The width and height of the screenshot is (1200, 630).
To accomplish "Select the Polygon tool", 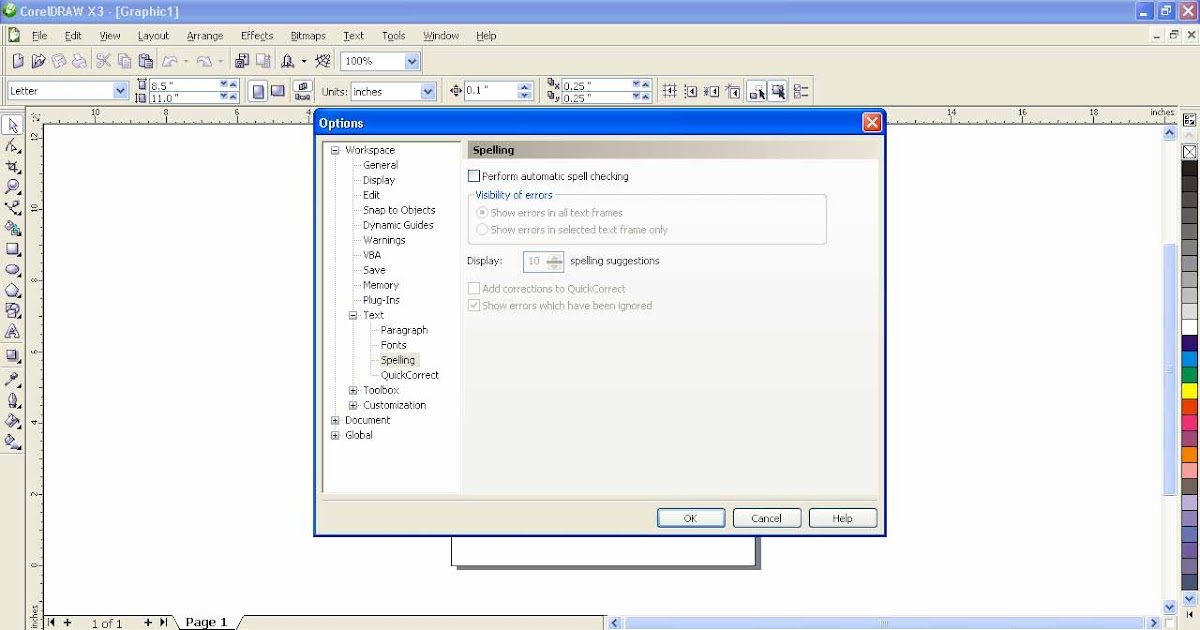I will tap(13, 290).
